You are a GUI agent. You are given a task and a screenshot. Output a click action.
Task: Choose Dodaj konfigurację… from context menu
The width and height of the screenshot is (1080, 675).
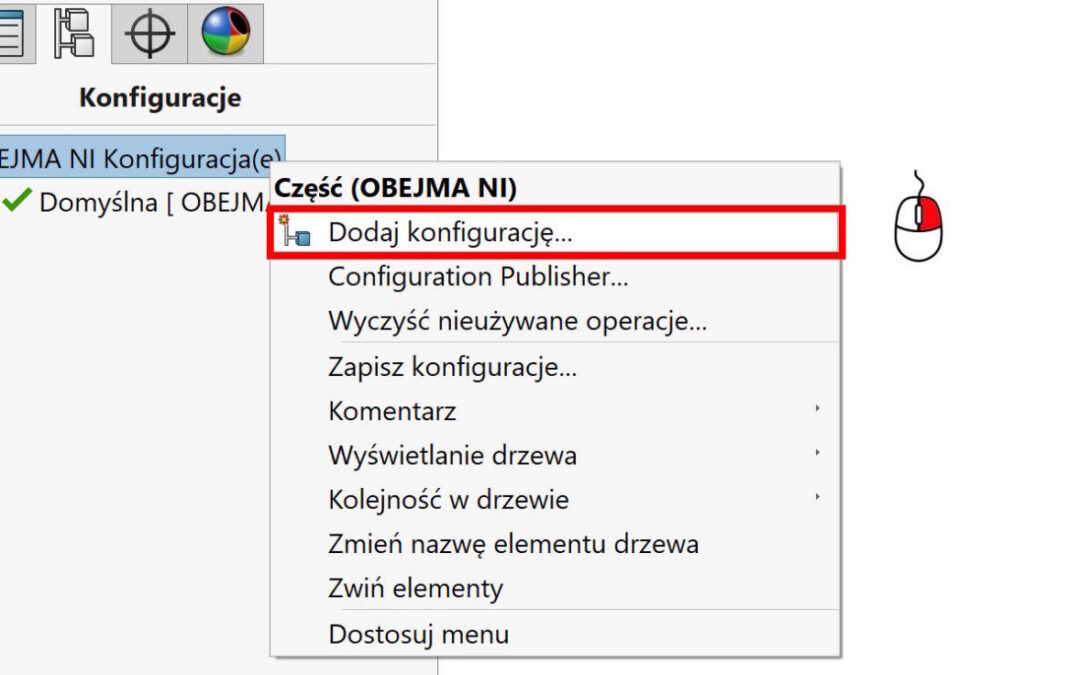450,232
